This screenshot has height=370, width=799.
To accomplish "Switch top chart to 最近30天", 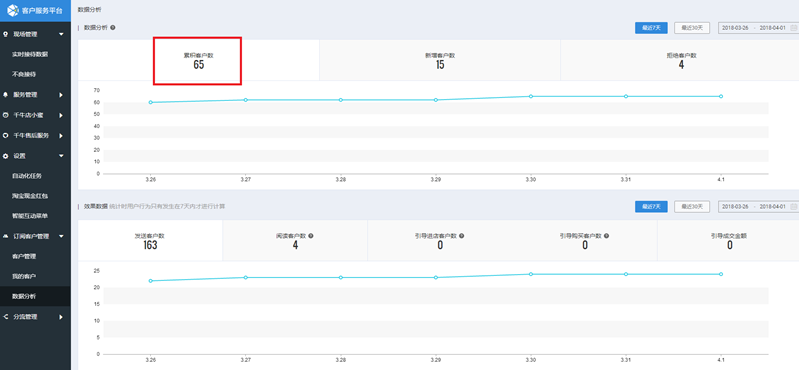I will [692, 28].
